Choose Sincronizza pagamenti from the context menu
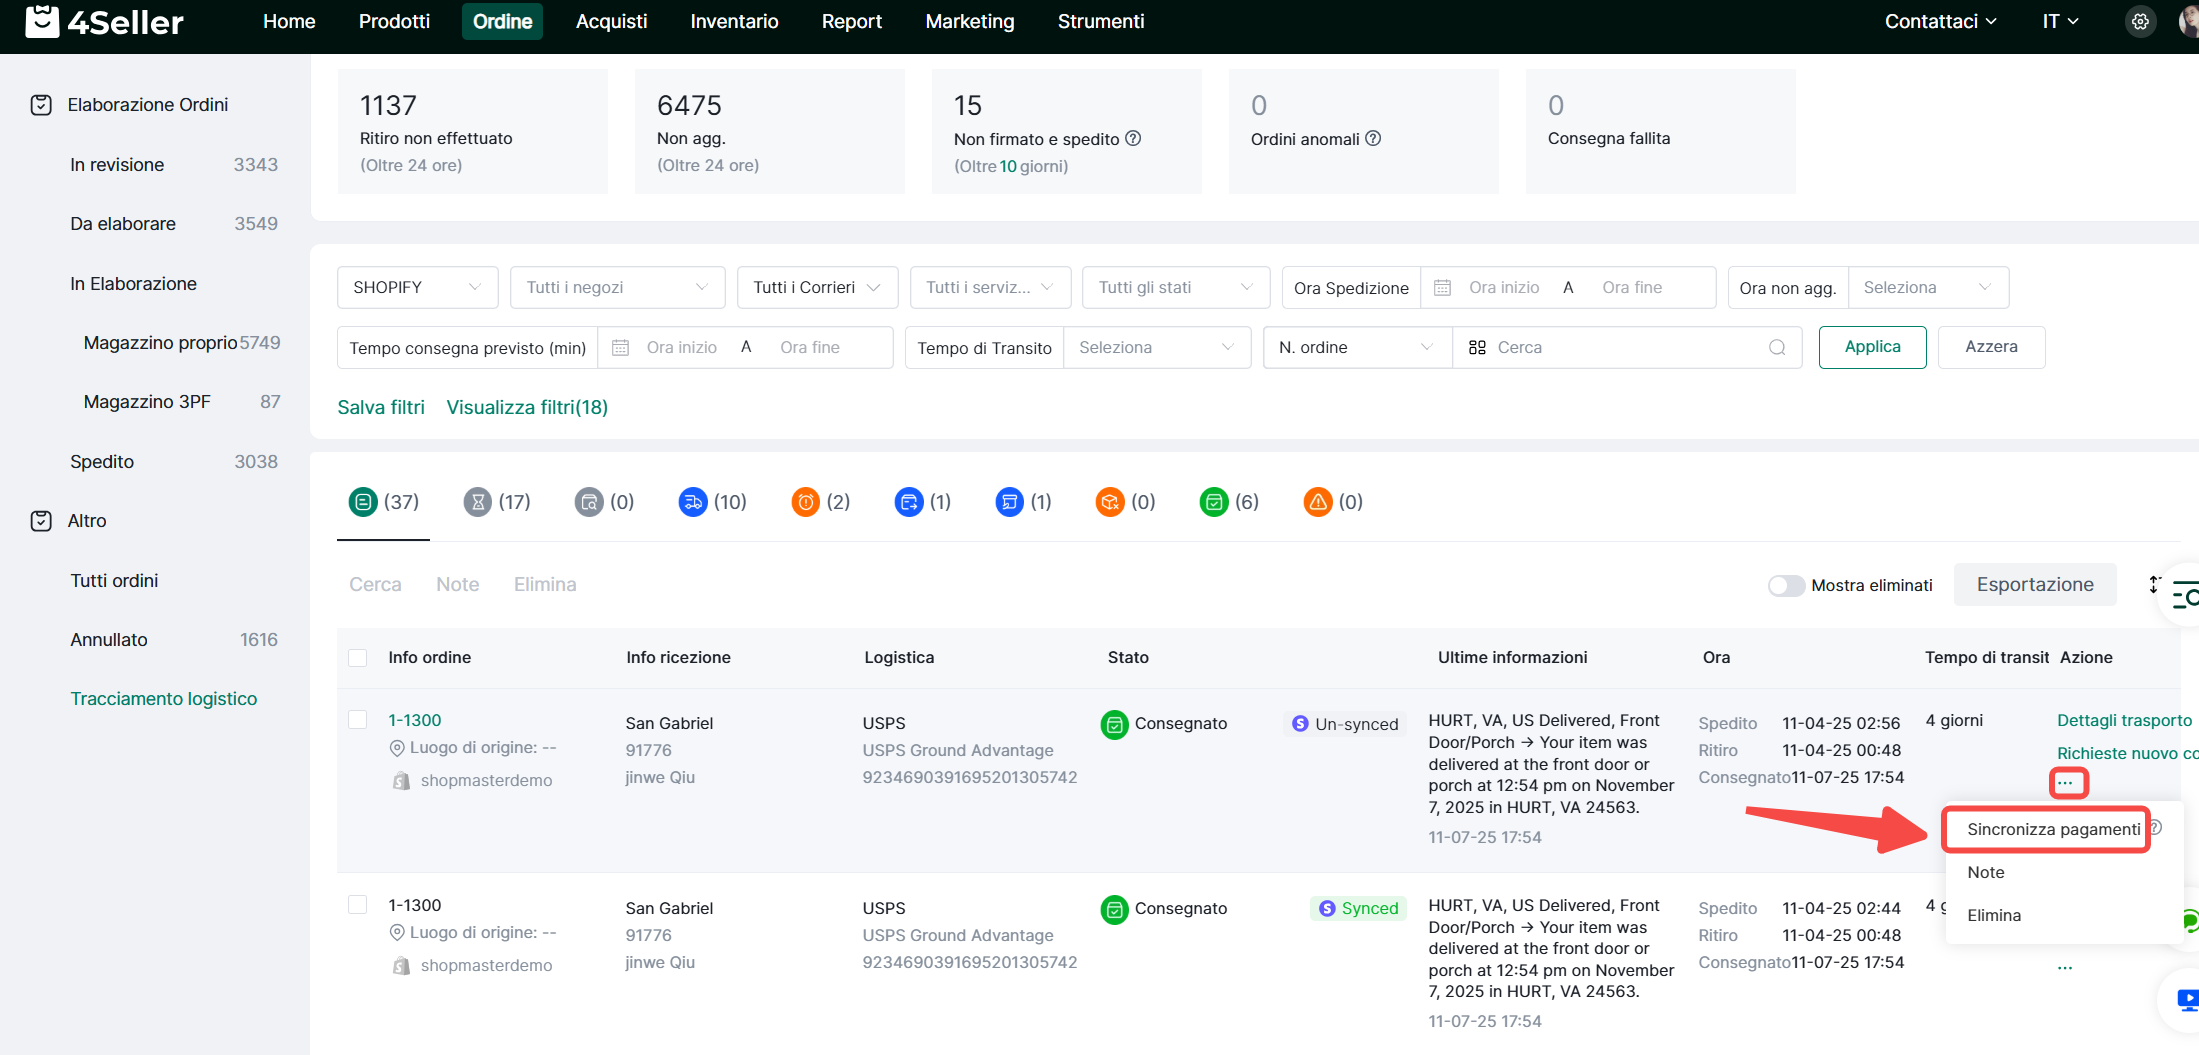 pos(2052,830)
